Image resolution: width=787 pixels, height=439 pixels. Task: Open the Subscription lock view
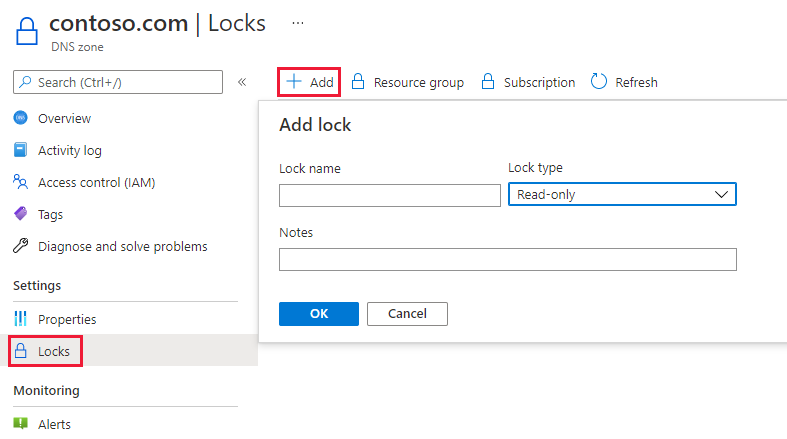pos(528,82)
